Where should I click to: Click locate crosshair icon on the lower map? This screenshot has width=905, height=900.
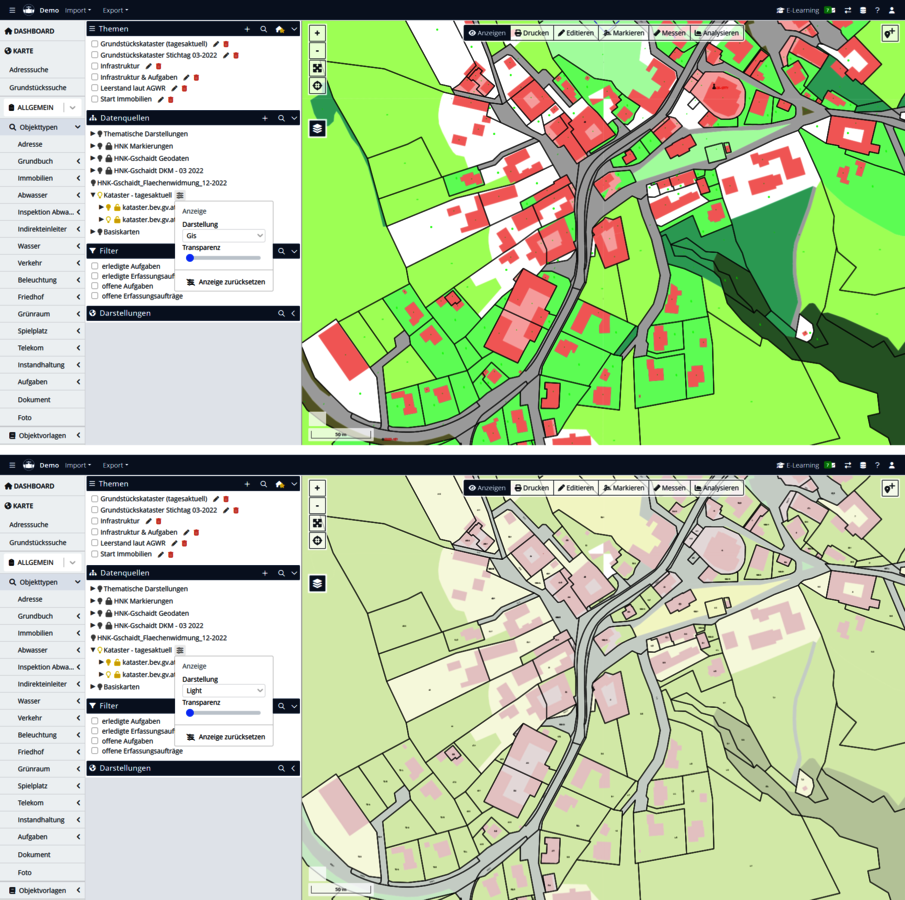click(x=317, y=541)
